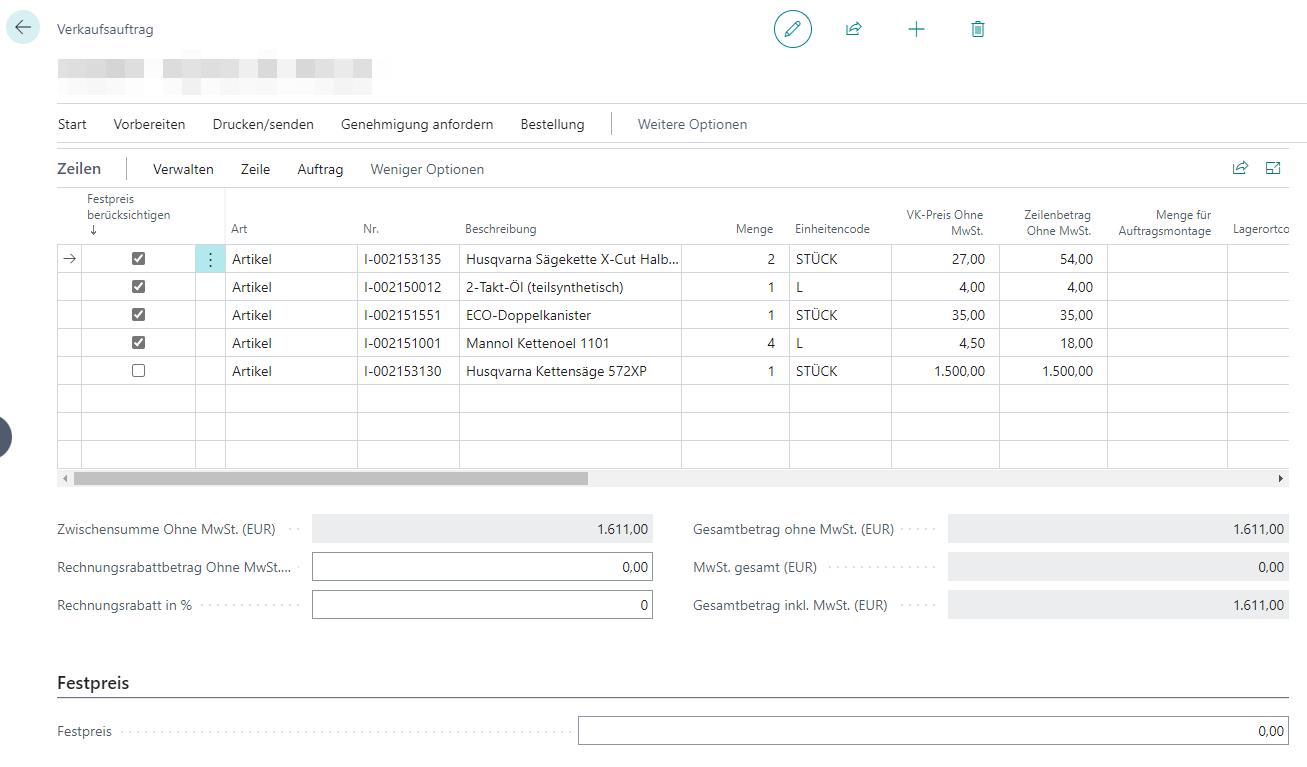
Task: Uncheck Festpreis for Husqvarna Sägekette row
Action: click(139, 259)
